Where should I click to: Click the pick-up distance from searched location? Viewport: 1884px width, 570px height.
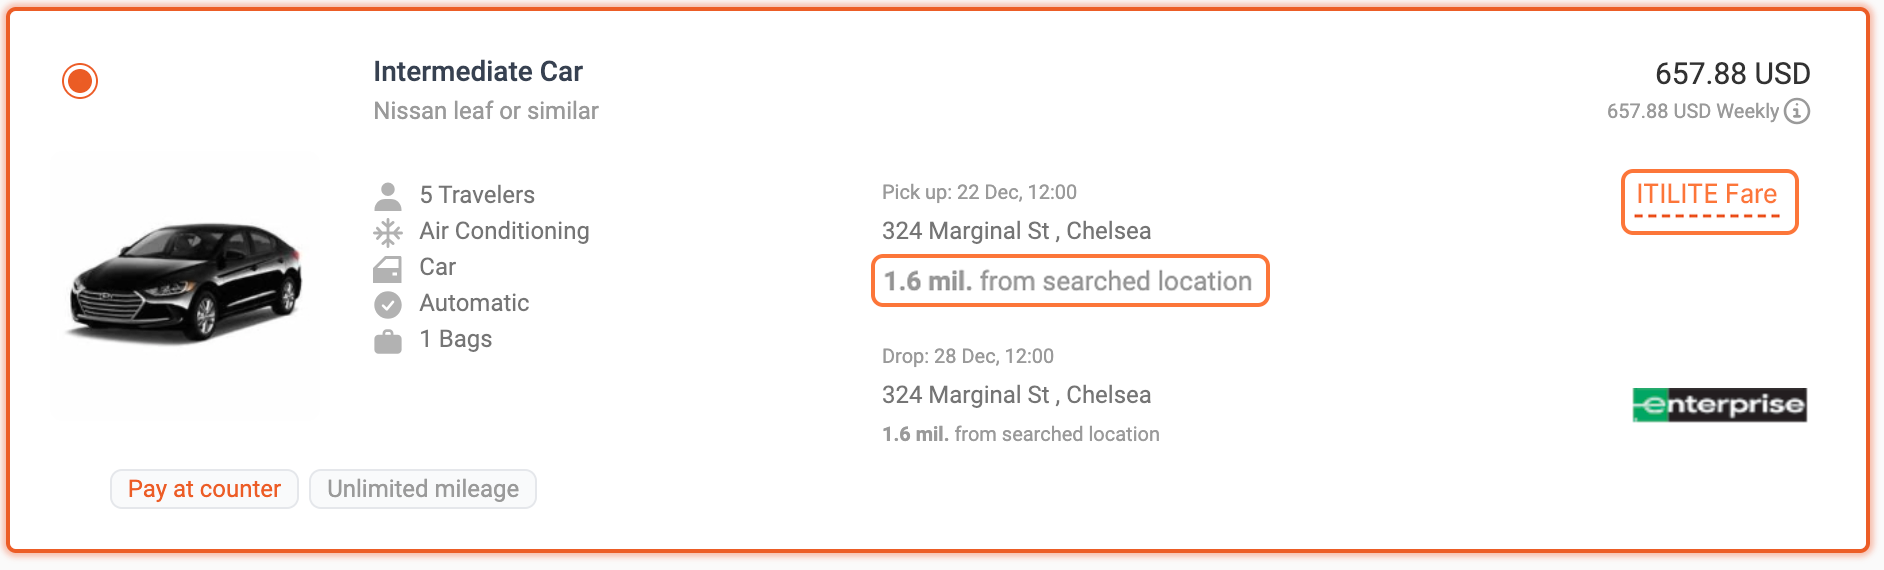[x=1068, y=281]
